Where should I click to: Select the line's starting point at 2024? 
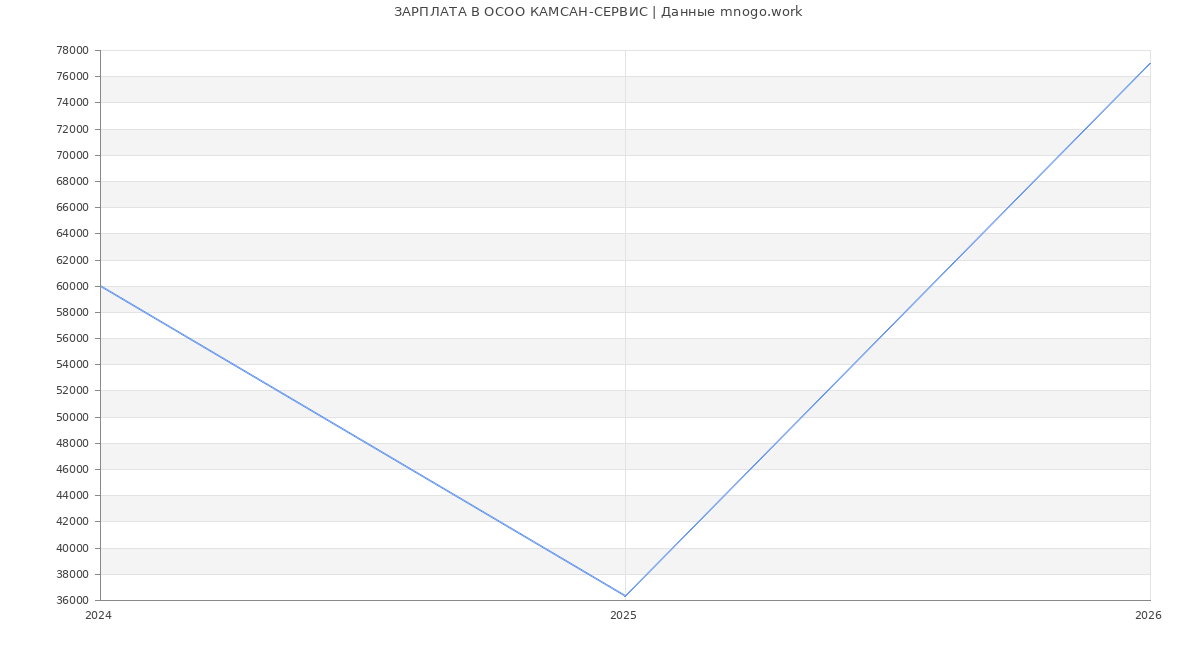pos(101,286)
